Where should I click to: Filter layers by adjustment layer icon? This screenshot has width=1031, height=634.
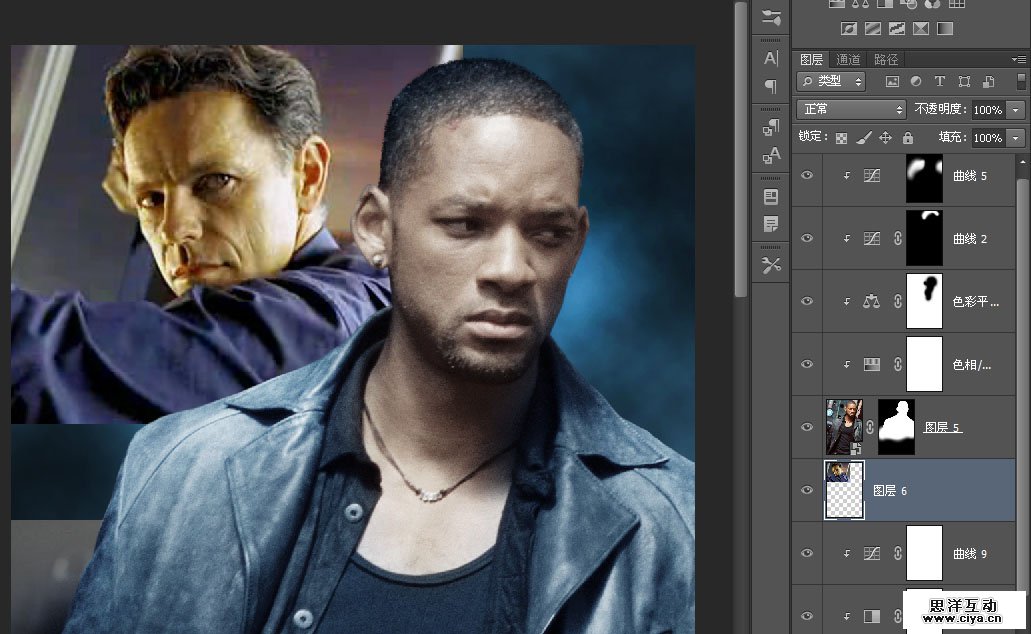tap(915, 81)
